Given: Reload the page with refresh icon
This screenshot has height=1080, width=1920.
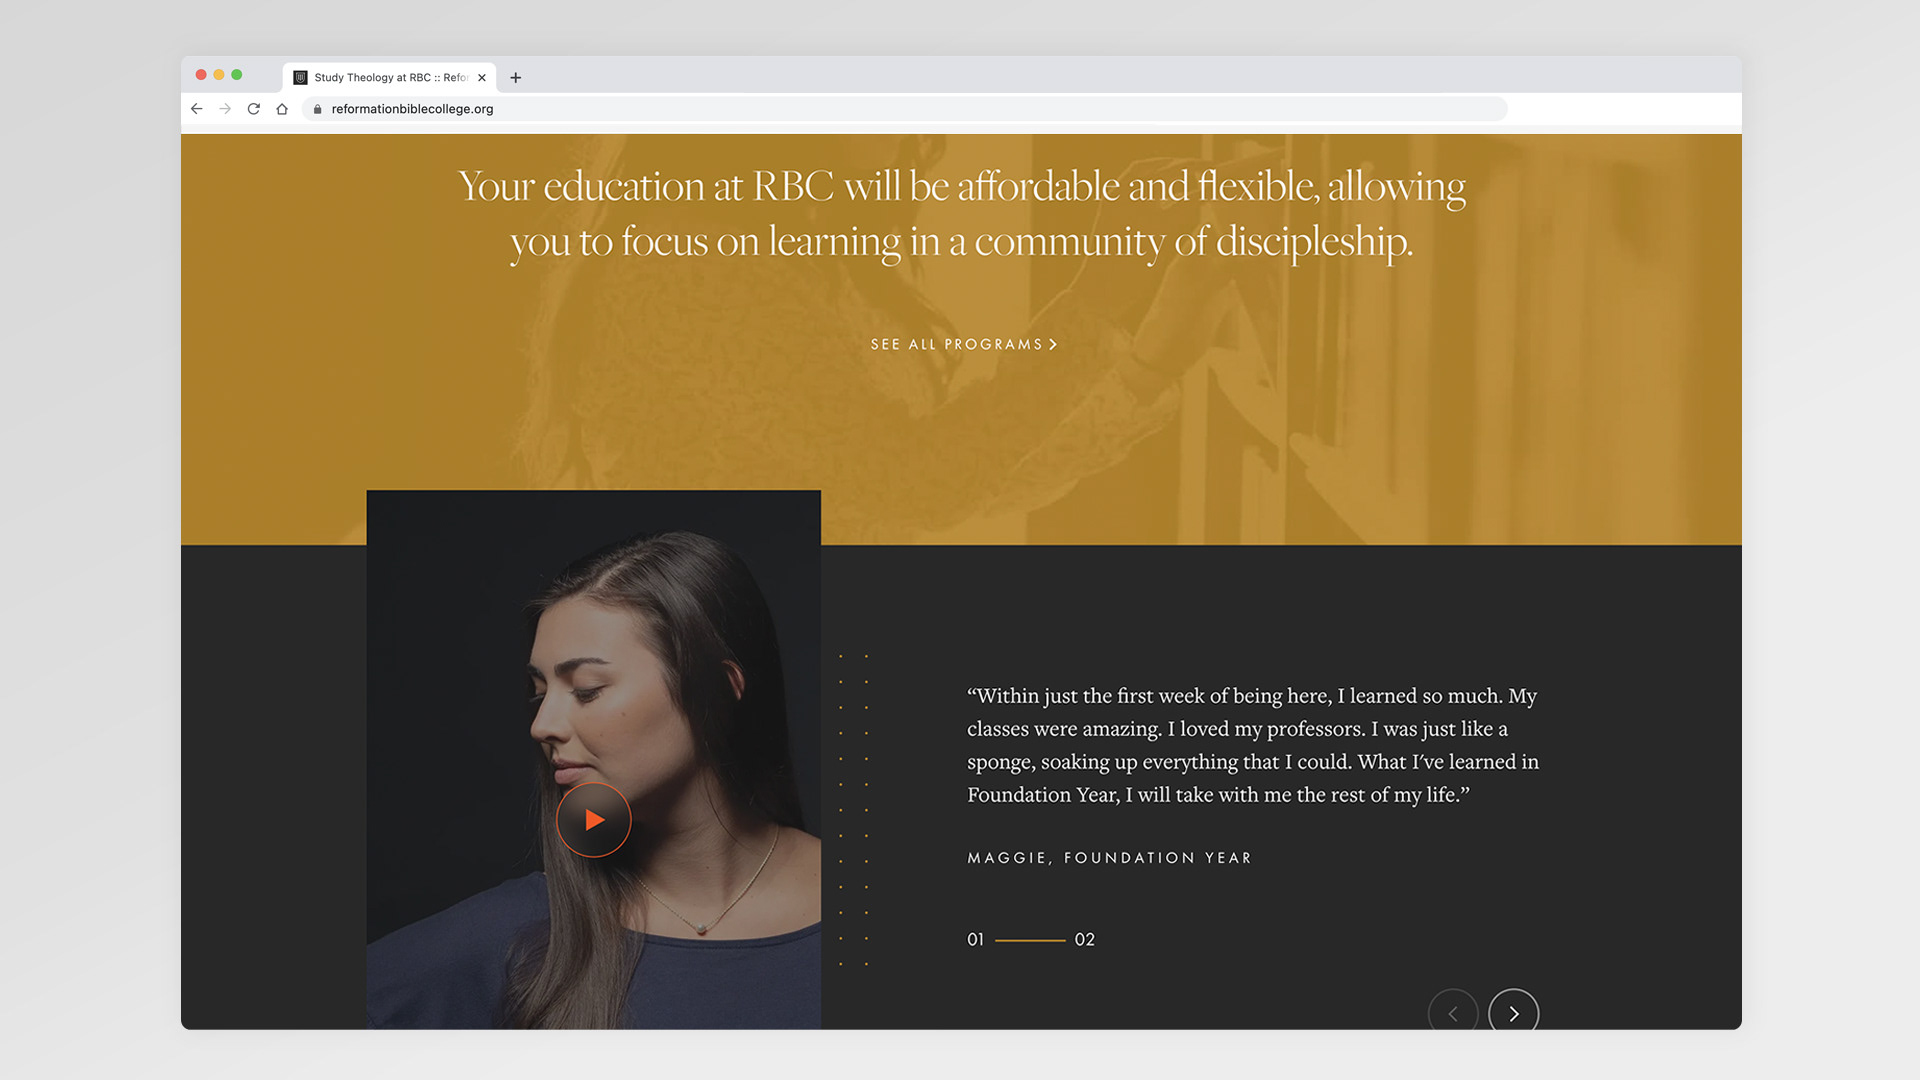Looking at the screenshot, I should pos(254,109).
